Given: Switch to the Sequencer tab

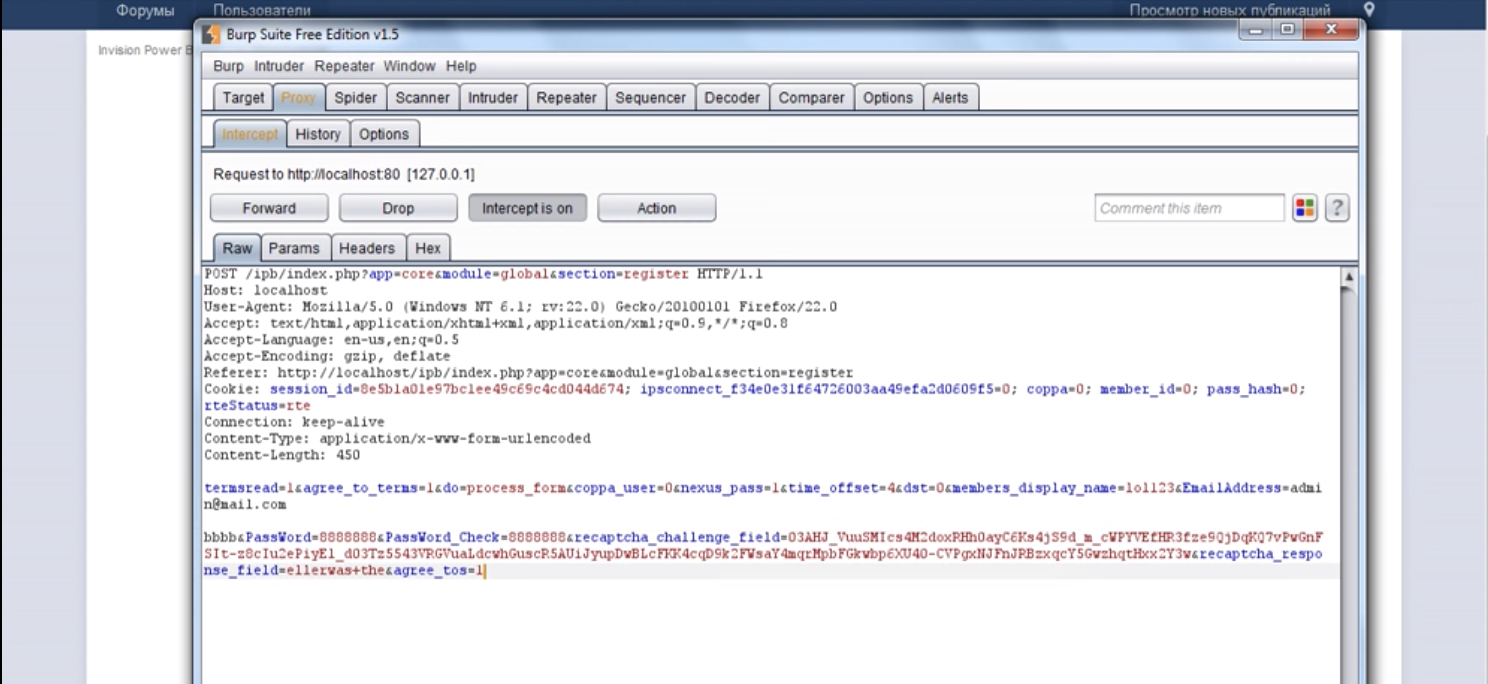Looking at the screenshot, I should 650,97.
